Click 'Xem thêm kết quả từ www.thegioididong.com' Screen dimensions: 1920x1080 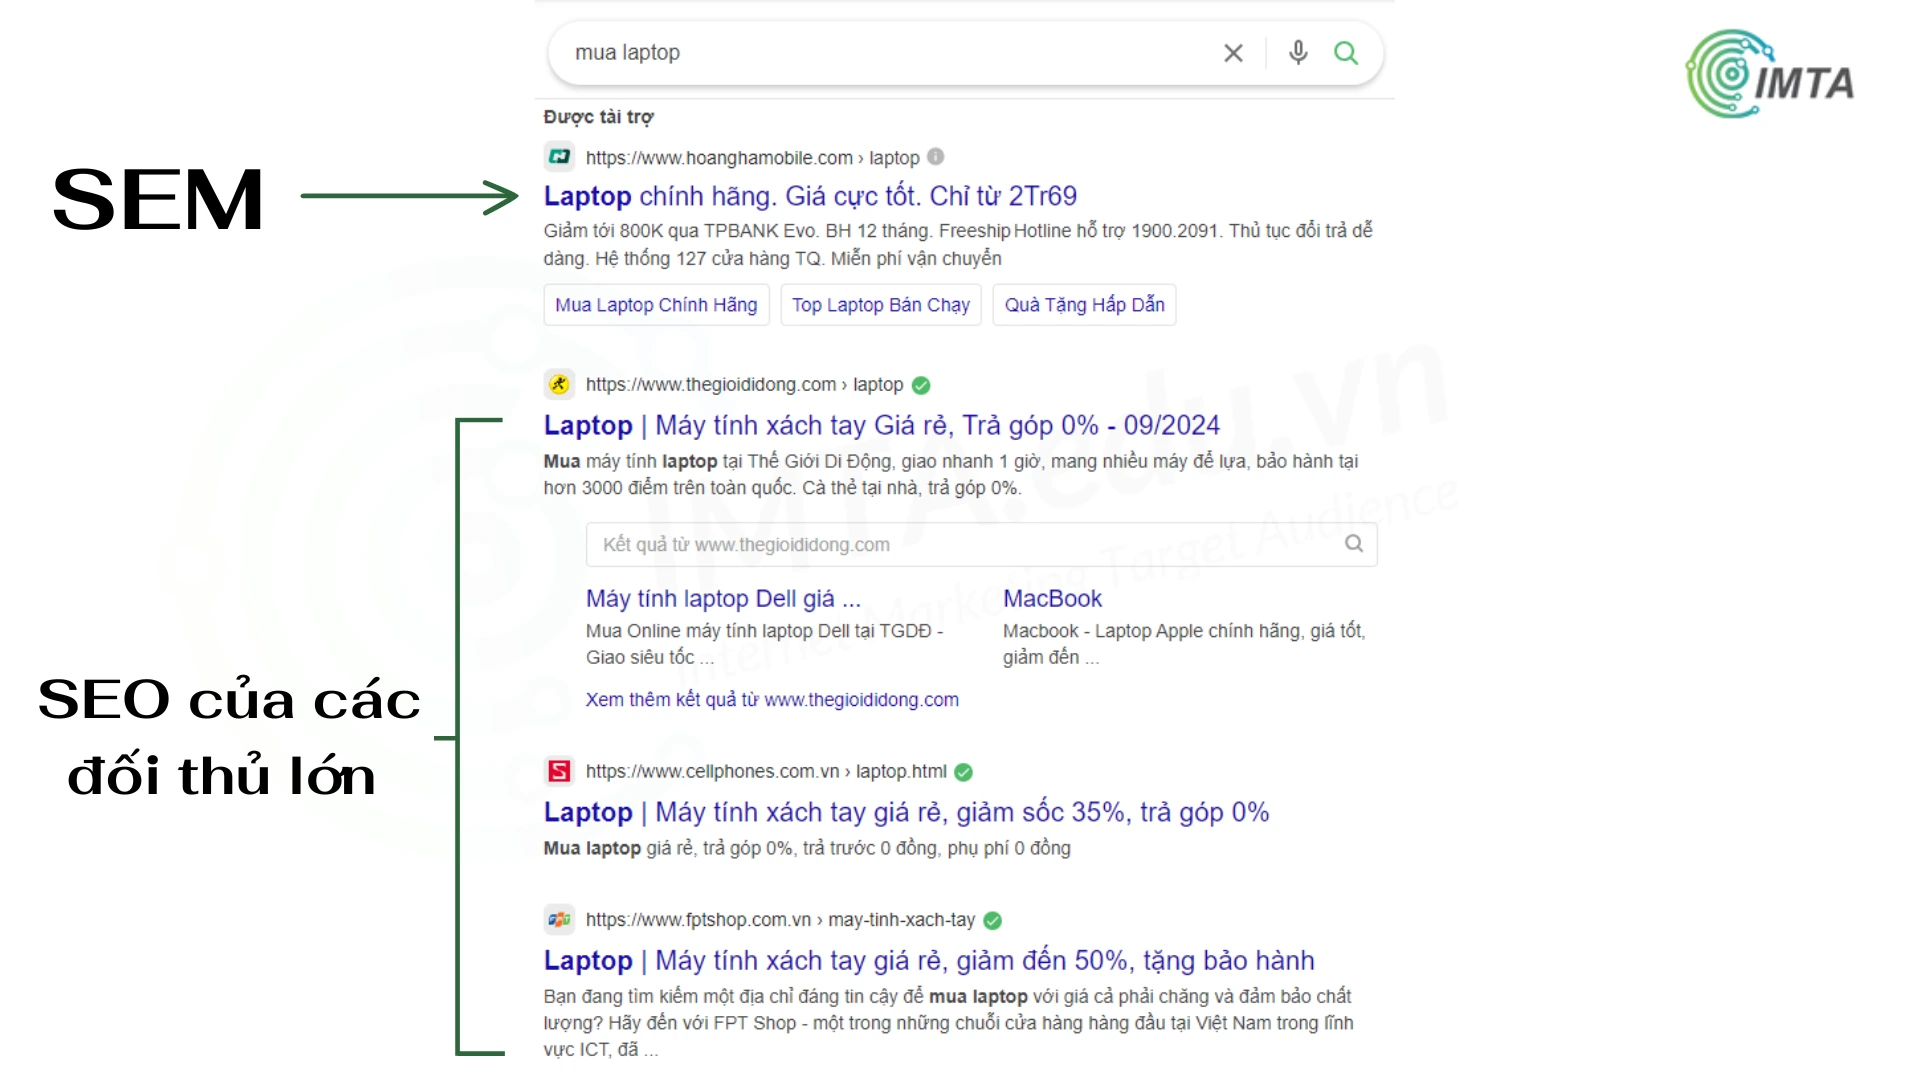click(x=772, y=700)
